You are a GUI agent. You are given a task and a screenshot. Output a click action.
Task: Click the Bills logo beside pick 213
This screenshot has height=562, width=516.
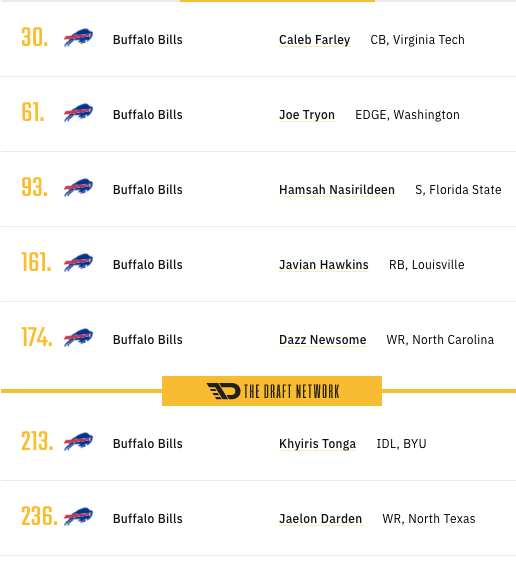click(x=78, y=442)
